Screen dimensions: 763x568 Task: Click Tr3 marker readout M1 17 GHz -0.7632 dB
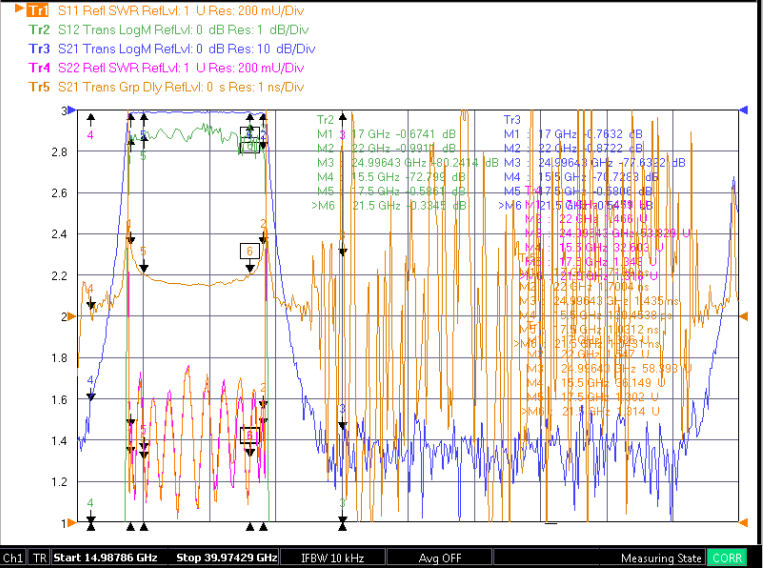[573, 134]
